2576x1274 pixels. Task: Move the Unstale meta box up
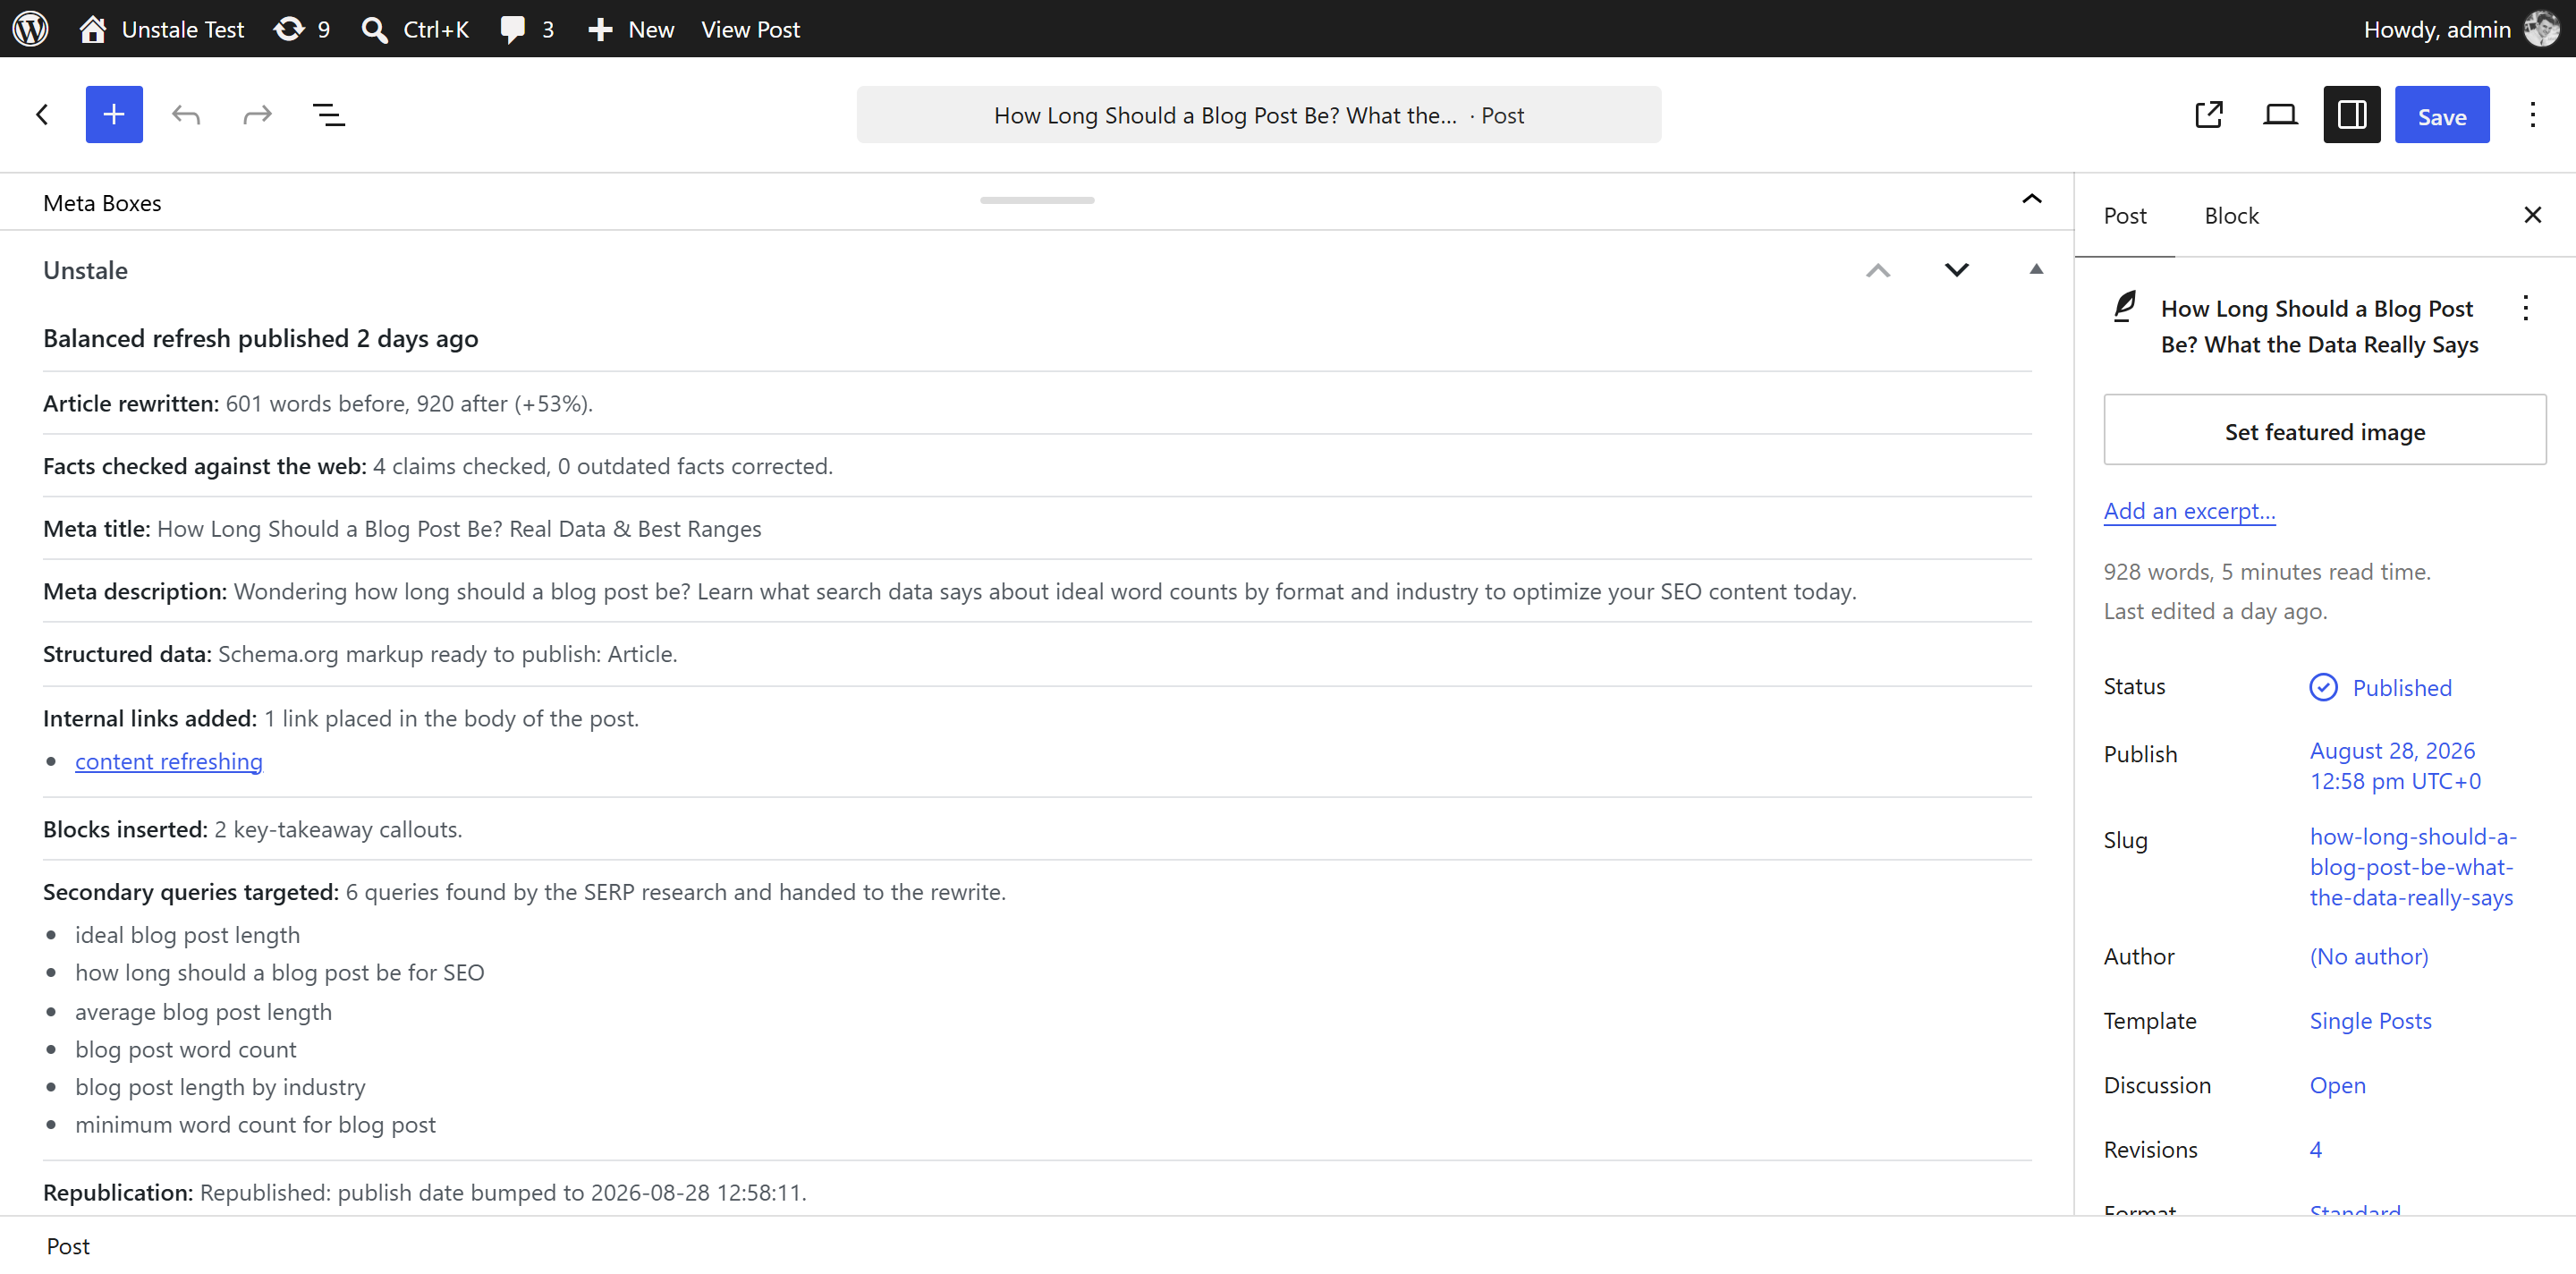1877,270
